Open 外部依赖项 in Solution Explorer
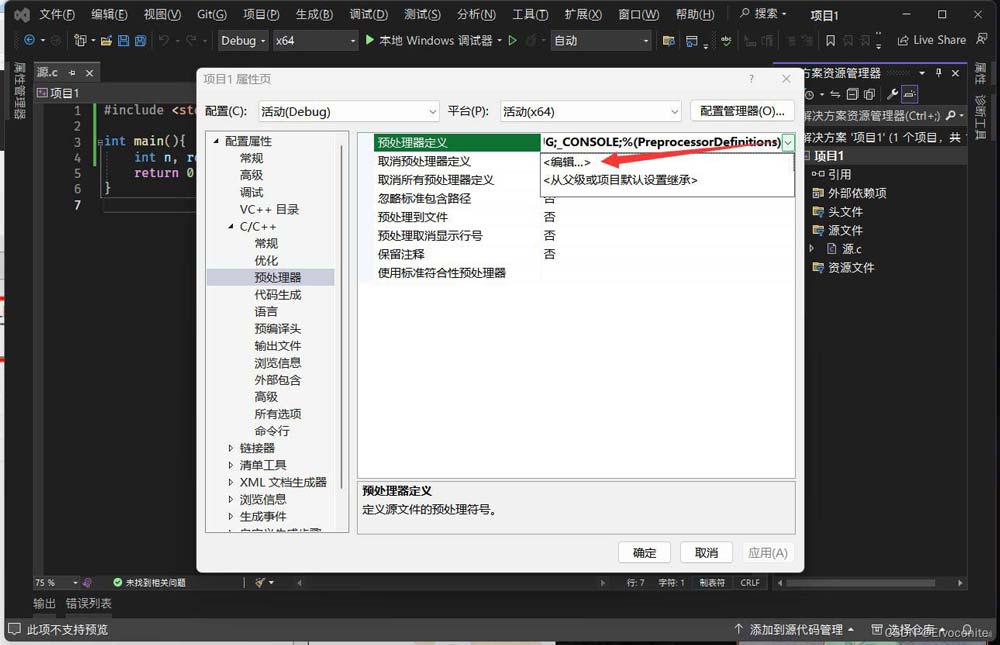This screenshot has width=1000, height=645. point(857,193)
